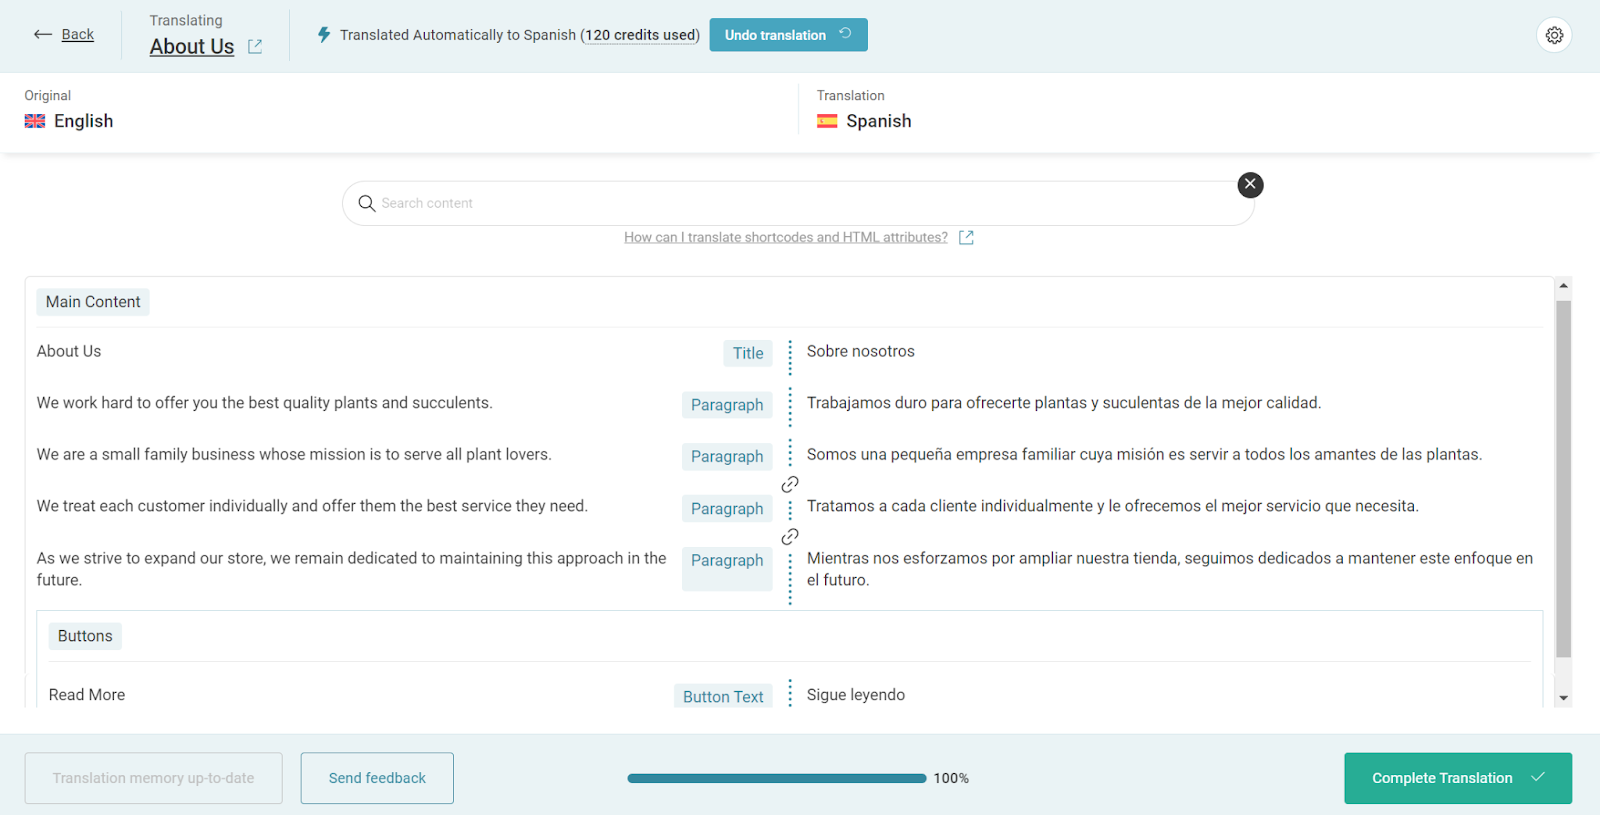The height and width of the screenshot is (815, 1600).
Task: Focus the Search content field
Action: coord(798,203)
